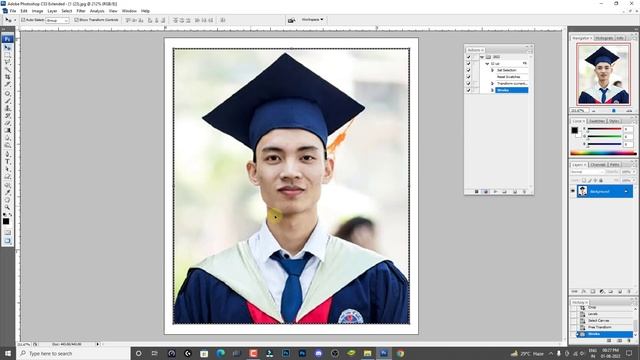Image resolution: width=640 pixels, height=360 pixels.
Task: Select the Lasso tool
Action: (7, 62)
